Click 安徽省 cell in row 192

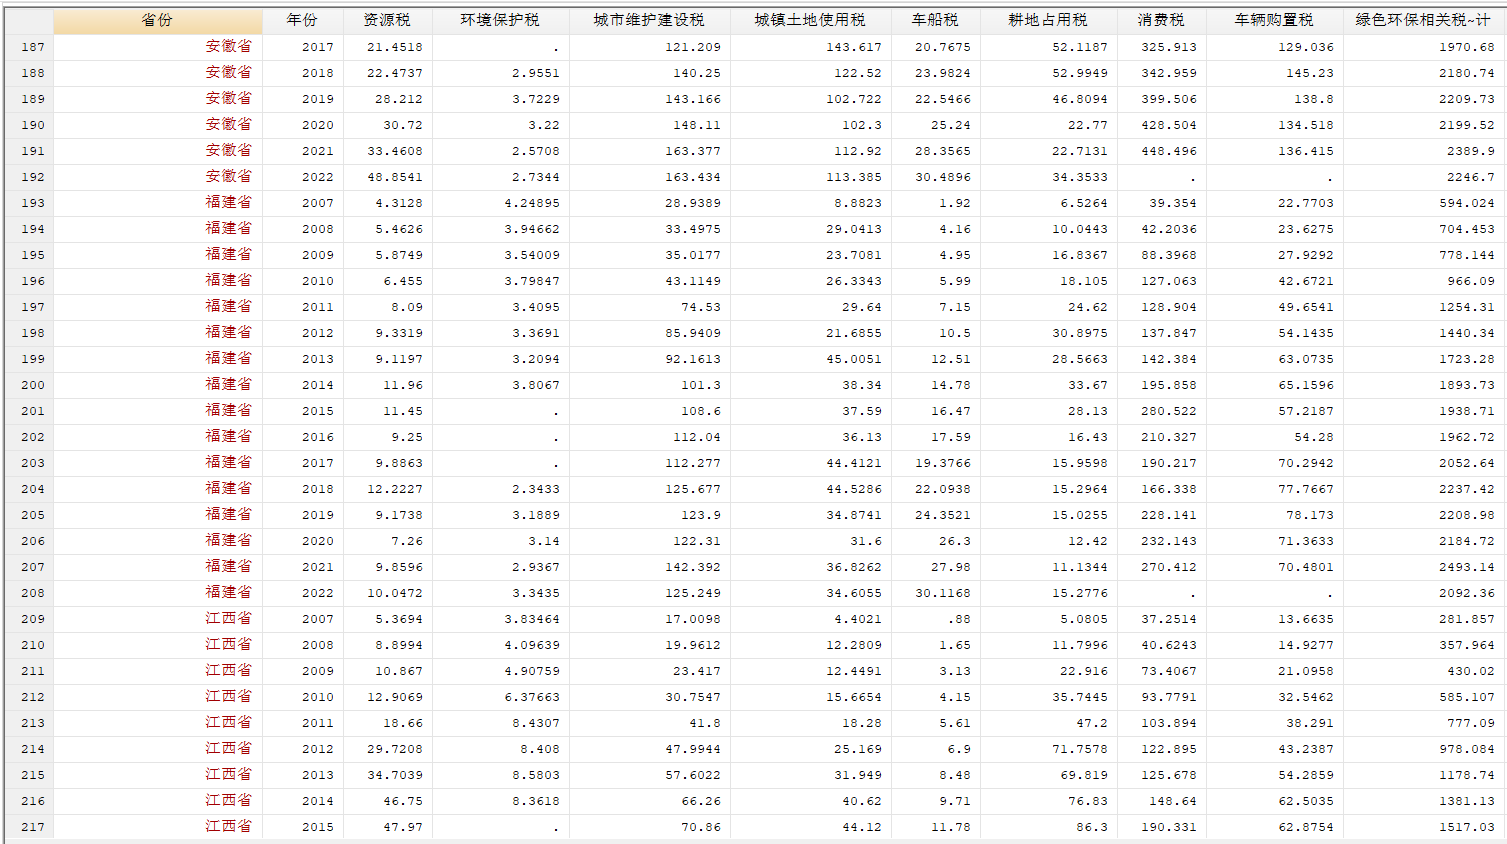point(229,177)
